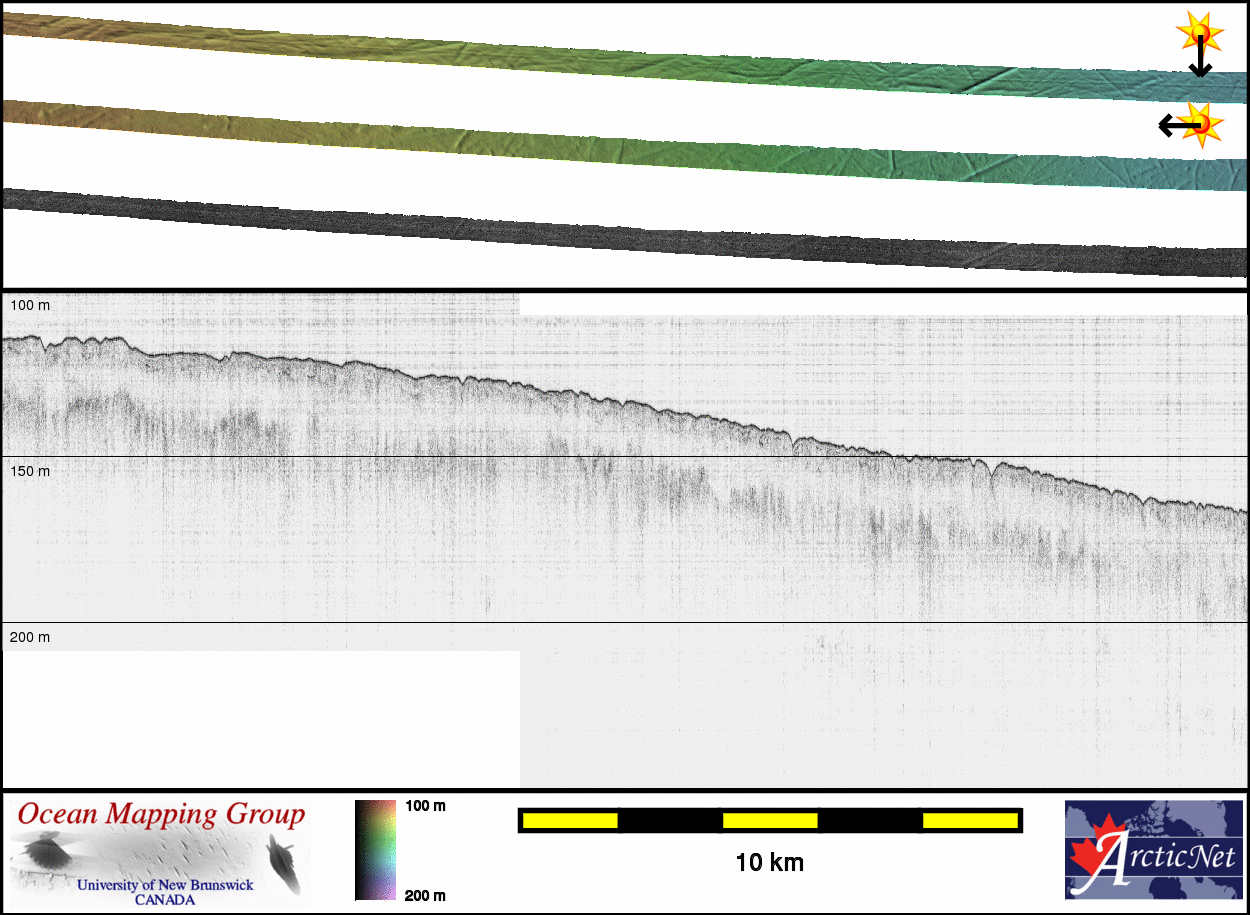Click the left sonar image in OMG logo
This screenshot has width=1250, height=915.
coord(45,853)
